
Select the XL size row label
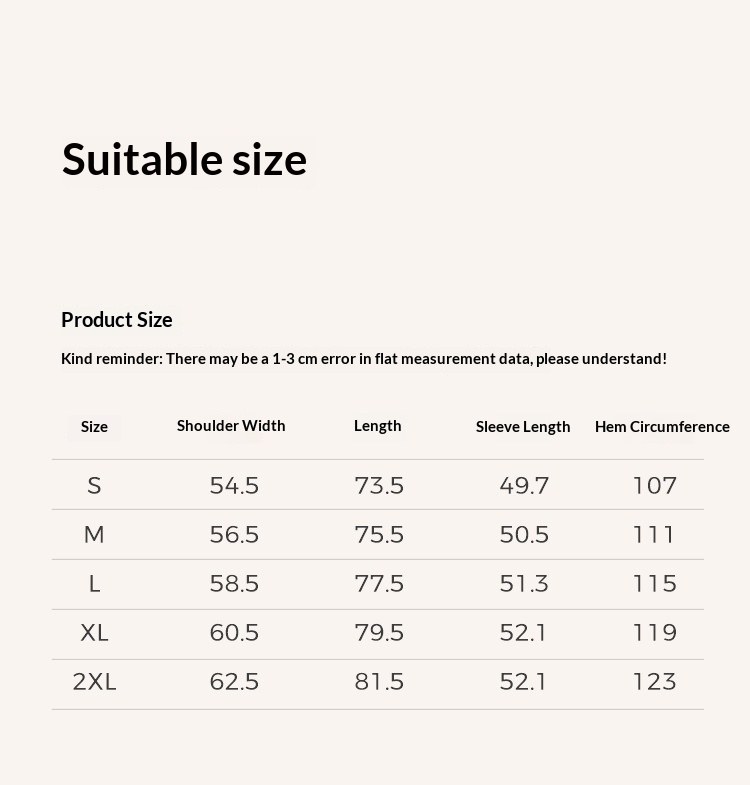point(94,633)
